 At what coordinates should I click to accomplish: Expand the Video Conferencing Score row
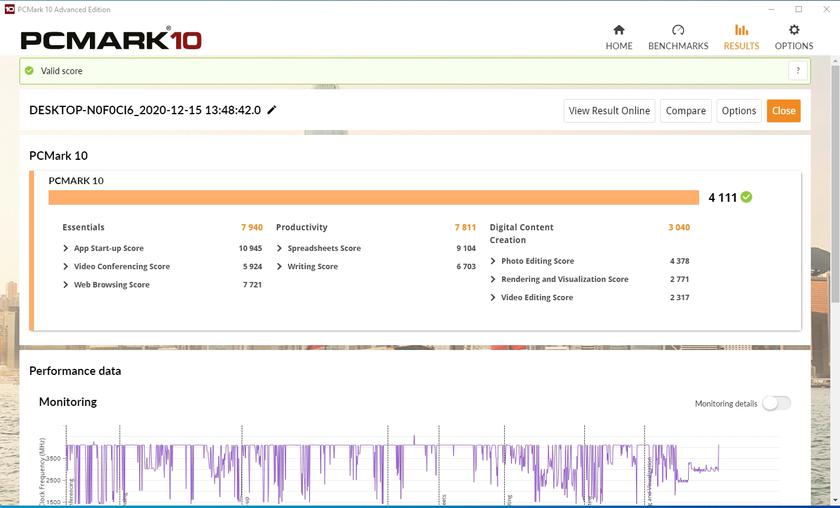coord(66,267)
